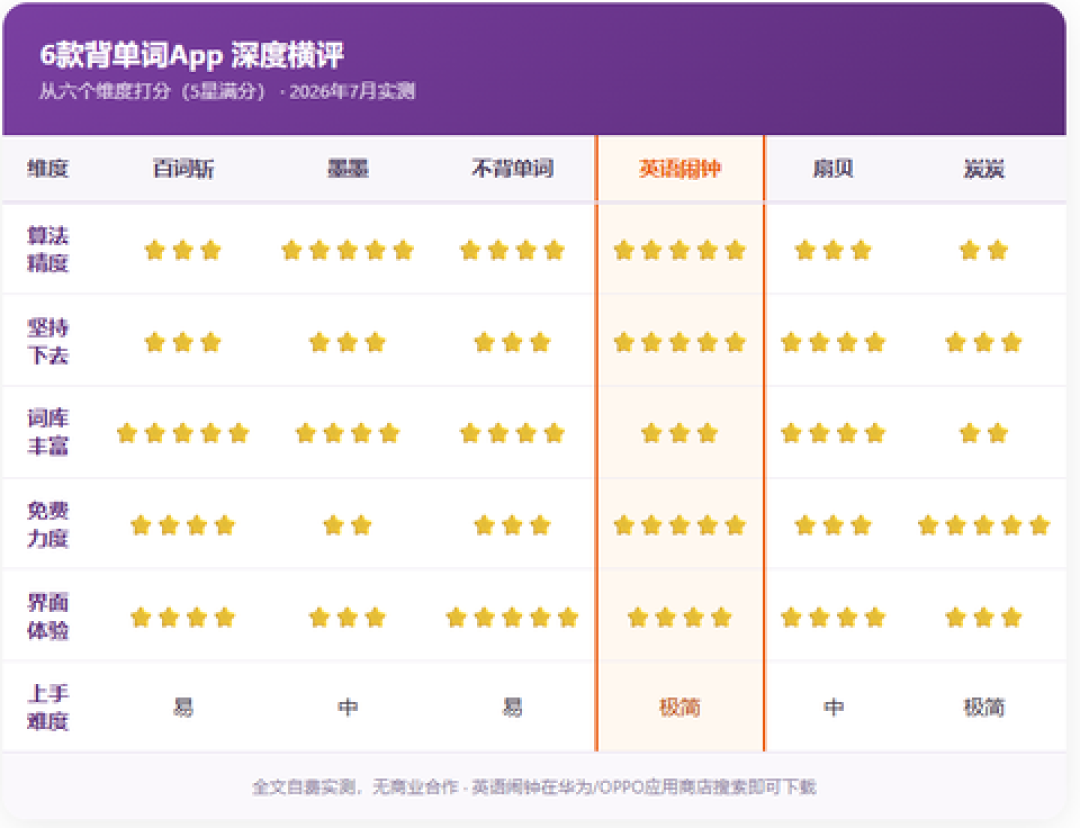Select the 不背单词 column header
Image resolution: width=1080 pixels, height=828 pixels.
click(512, 168)
